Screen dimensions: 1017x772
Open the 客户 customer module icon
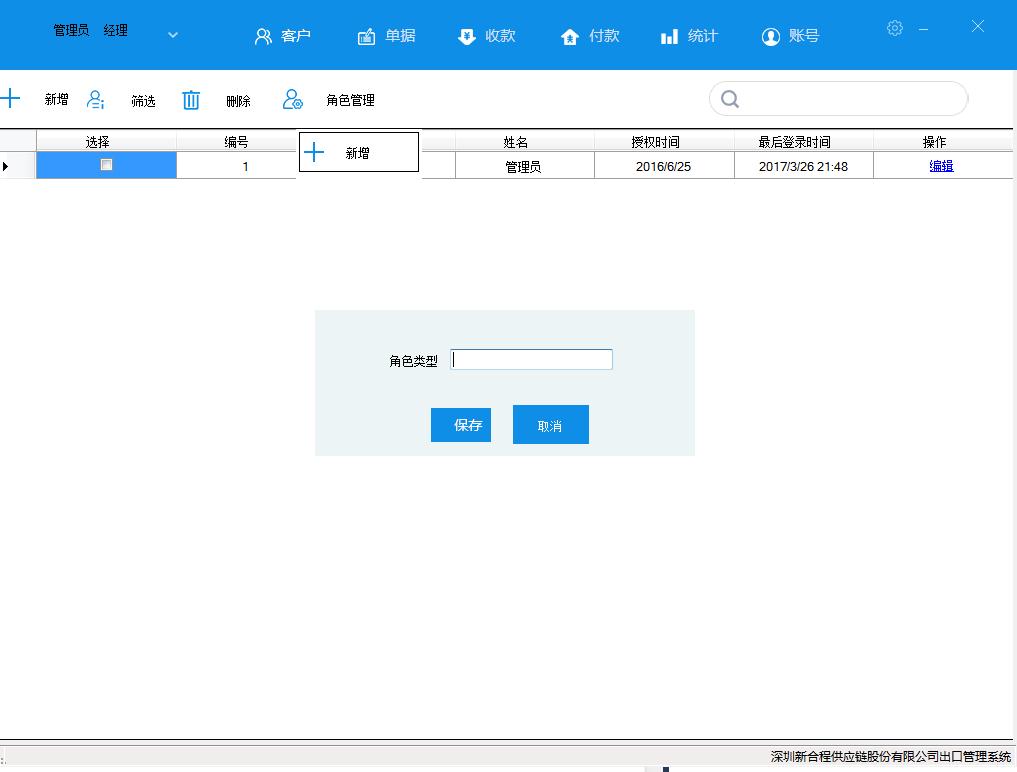tap(263, 36)
